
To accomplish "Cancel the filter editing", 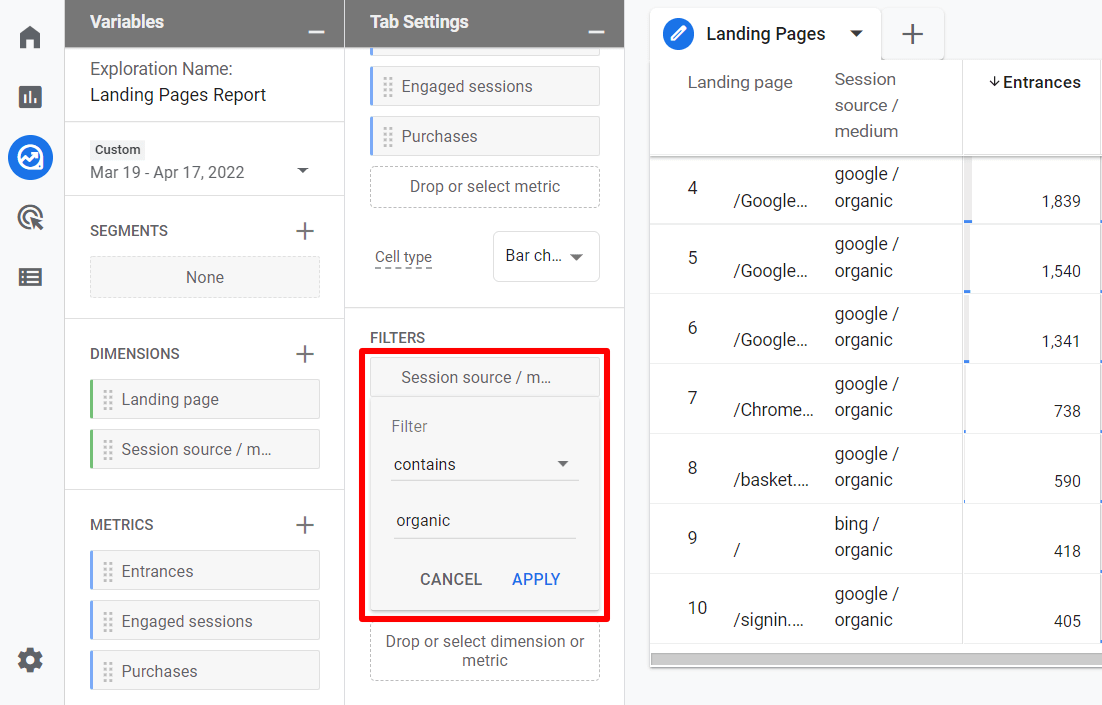I will coord(451,579).
